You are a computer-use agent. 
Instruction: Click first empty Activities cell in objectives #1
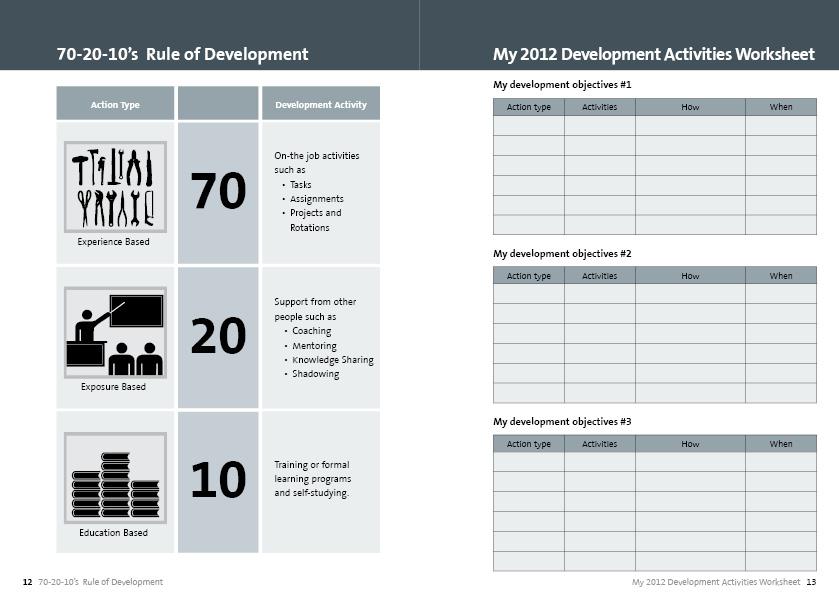tap(599, 126)
